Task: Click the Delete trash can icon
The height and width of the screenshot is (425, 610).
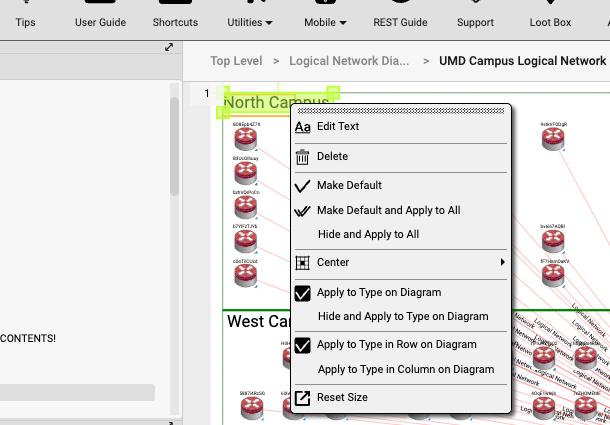Action: [302, 157]
